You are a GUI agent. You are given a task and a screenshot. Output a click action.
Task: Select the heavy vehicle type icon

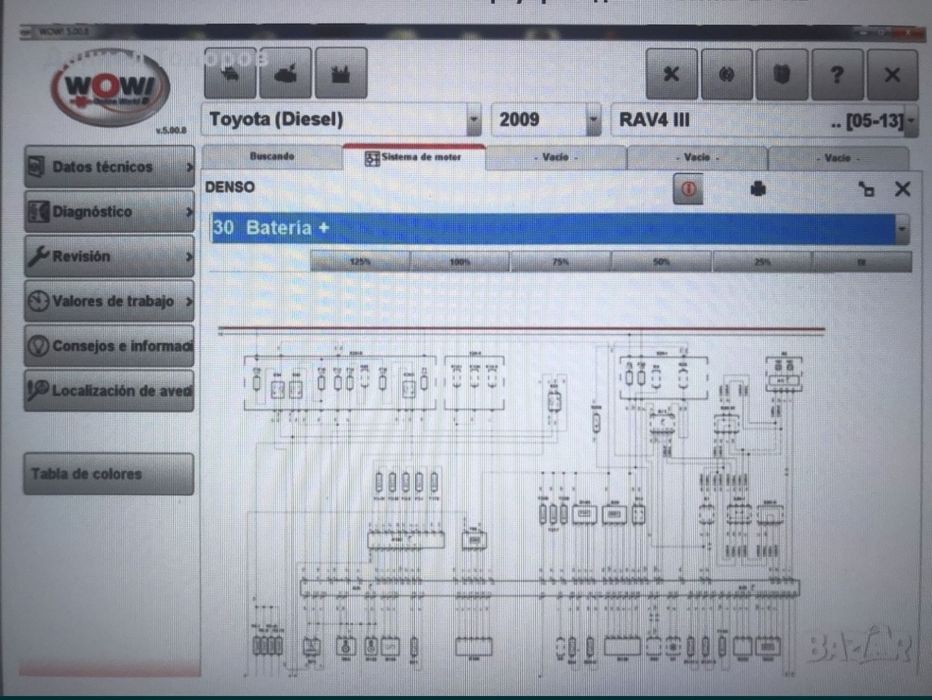tap(341, 73)
